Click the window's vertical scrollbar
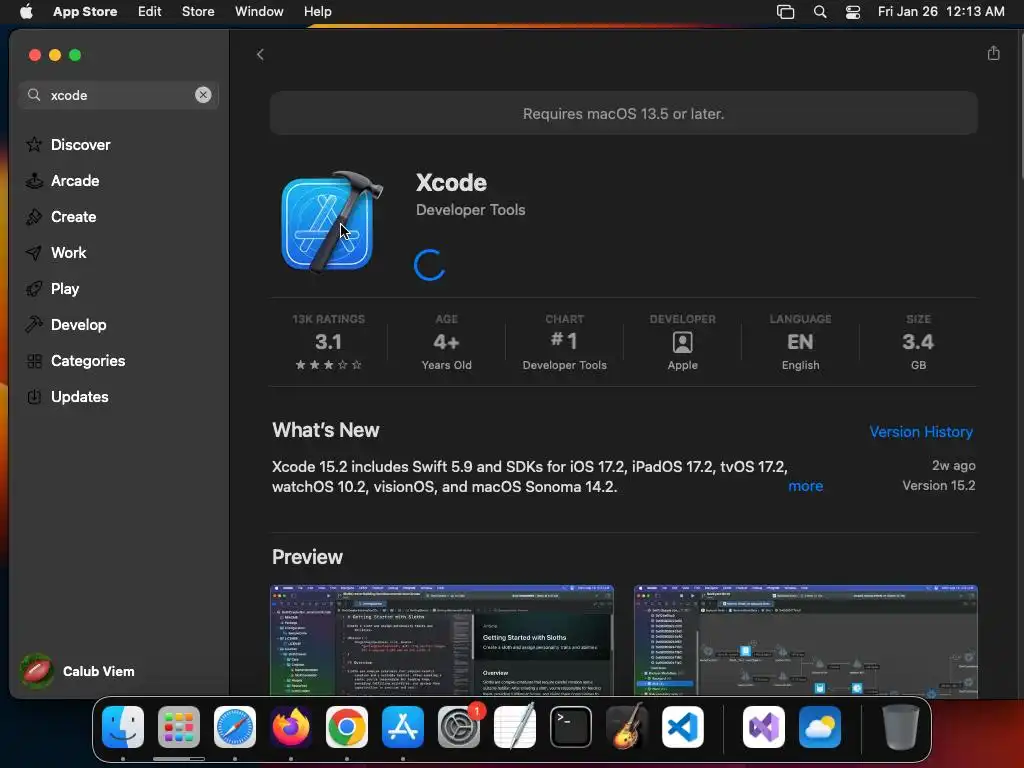1024x768 pixels. click(1020, 104)
